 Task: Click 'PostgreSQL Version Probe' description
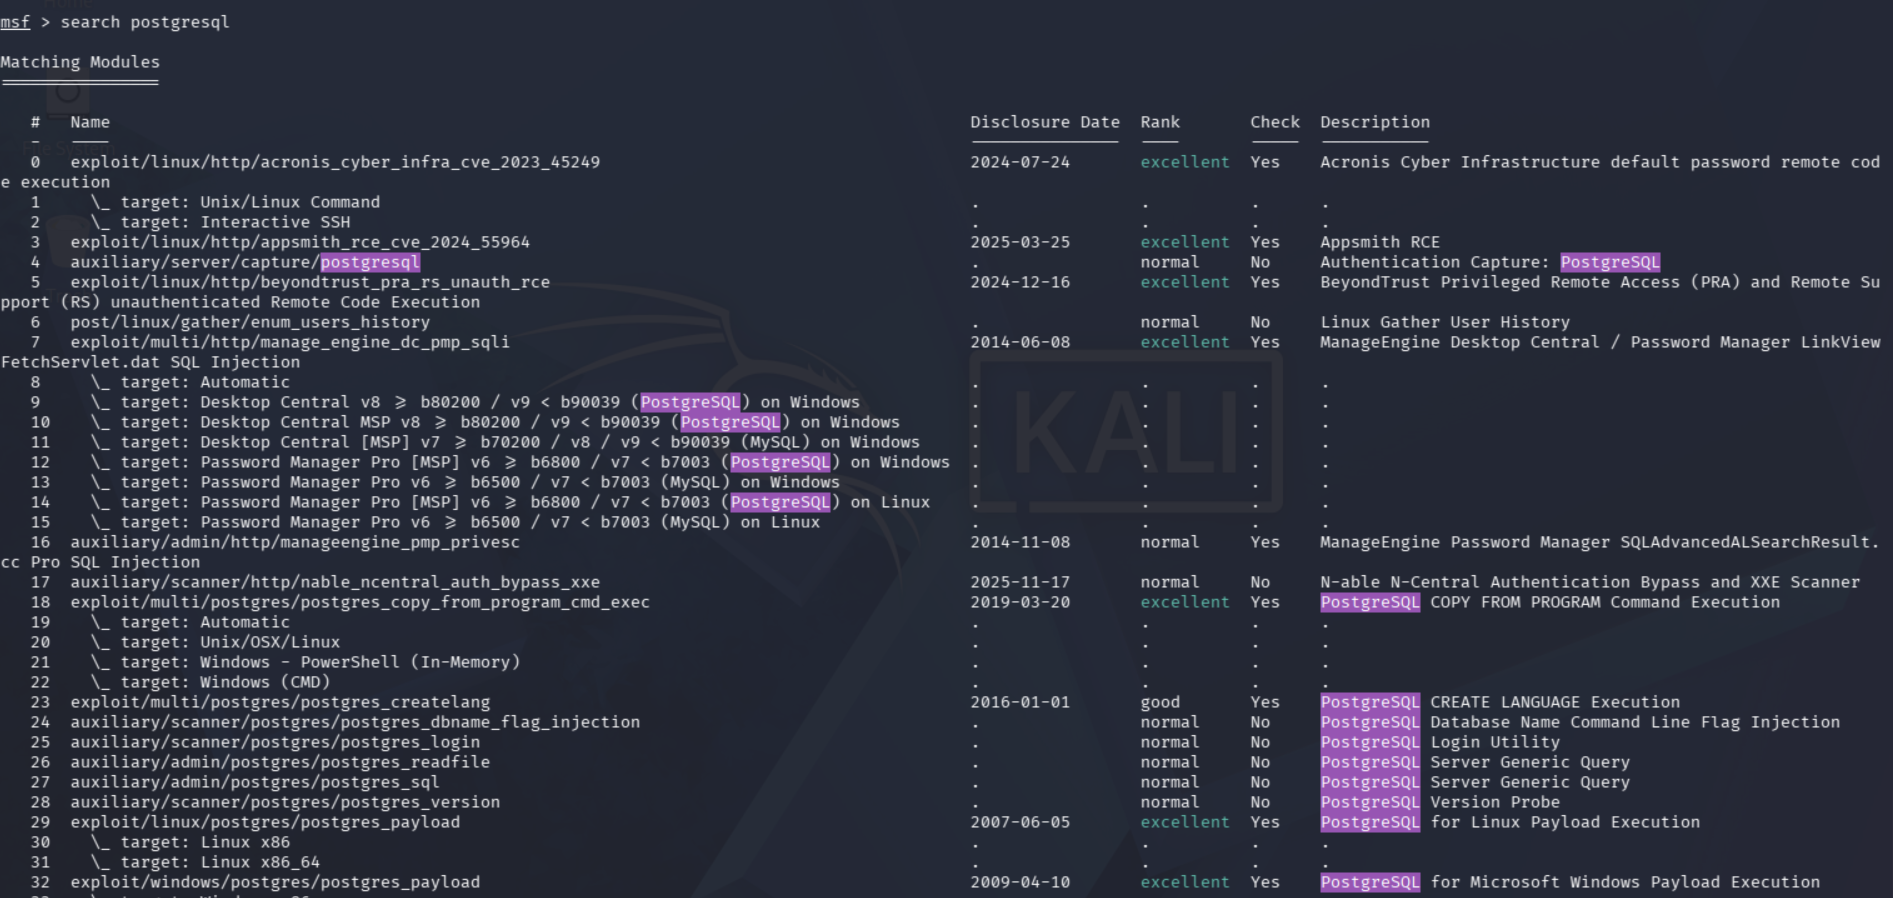click(x=1440, y=802)
